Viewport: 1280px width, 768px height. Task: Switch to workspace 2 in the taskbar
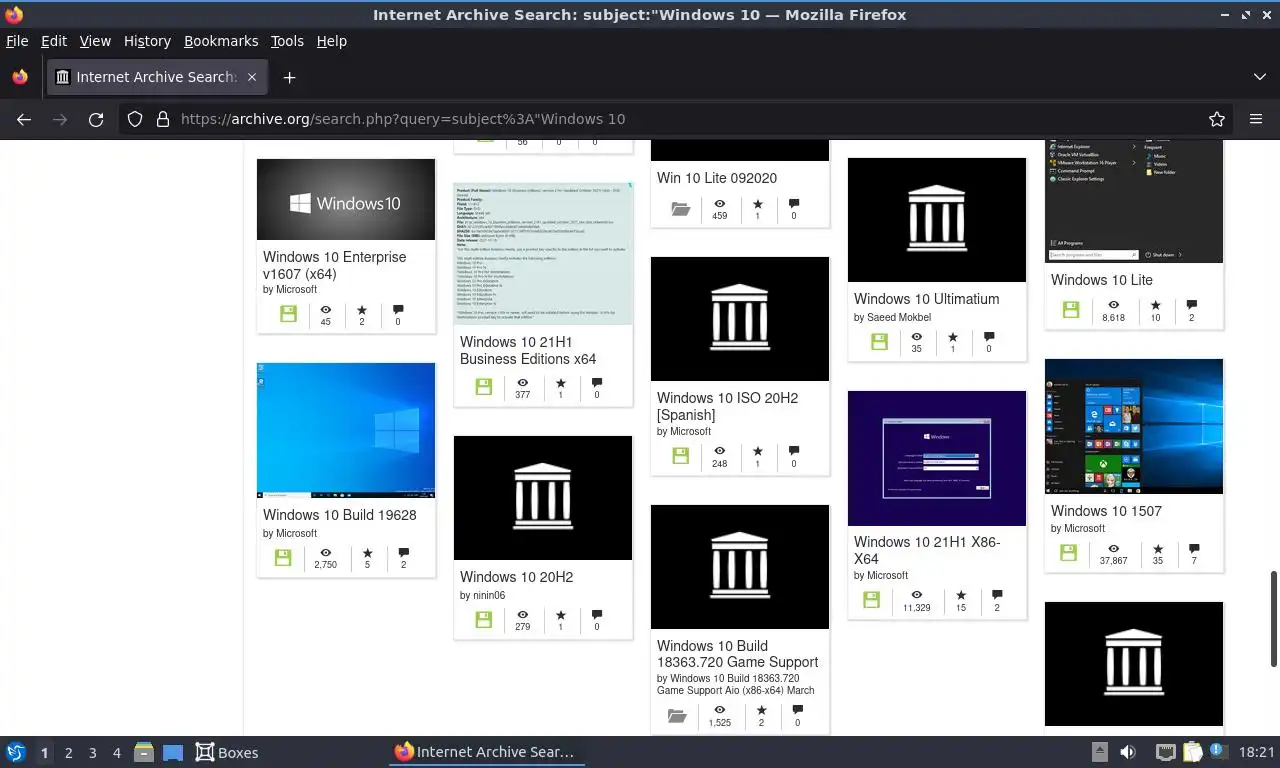tap(68, 753)
